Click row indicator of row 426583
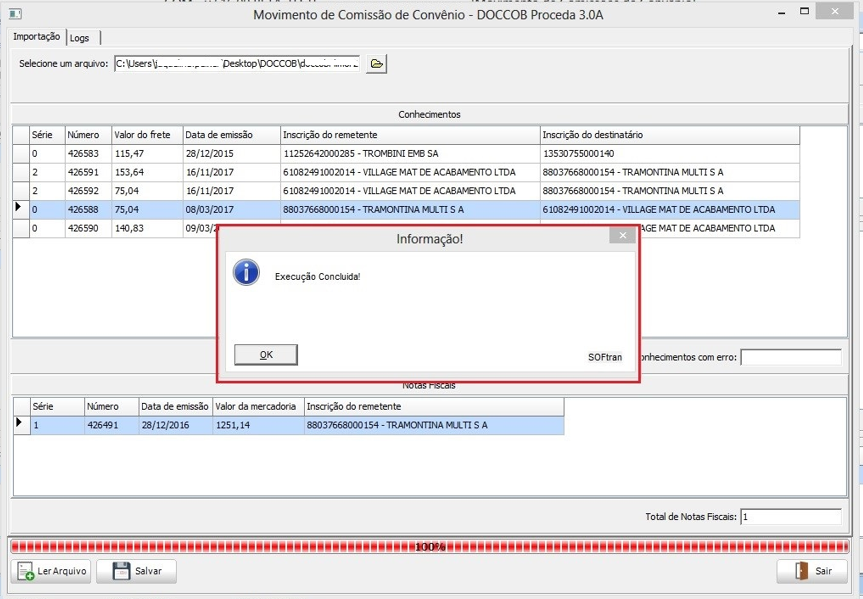Screen dimensions: 863x599 21,154
